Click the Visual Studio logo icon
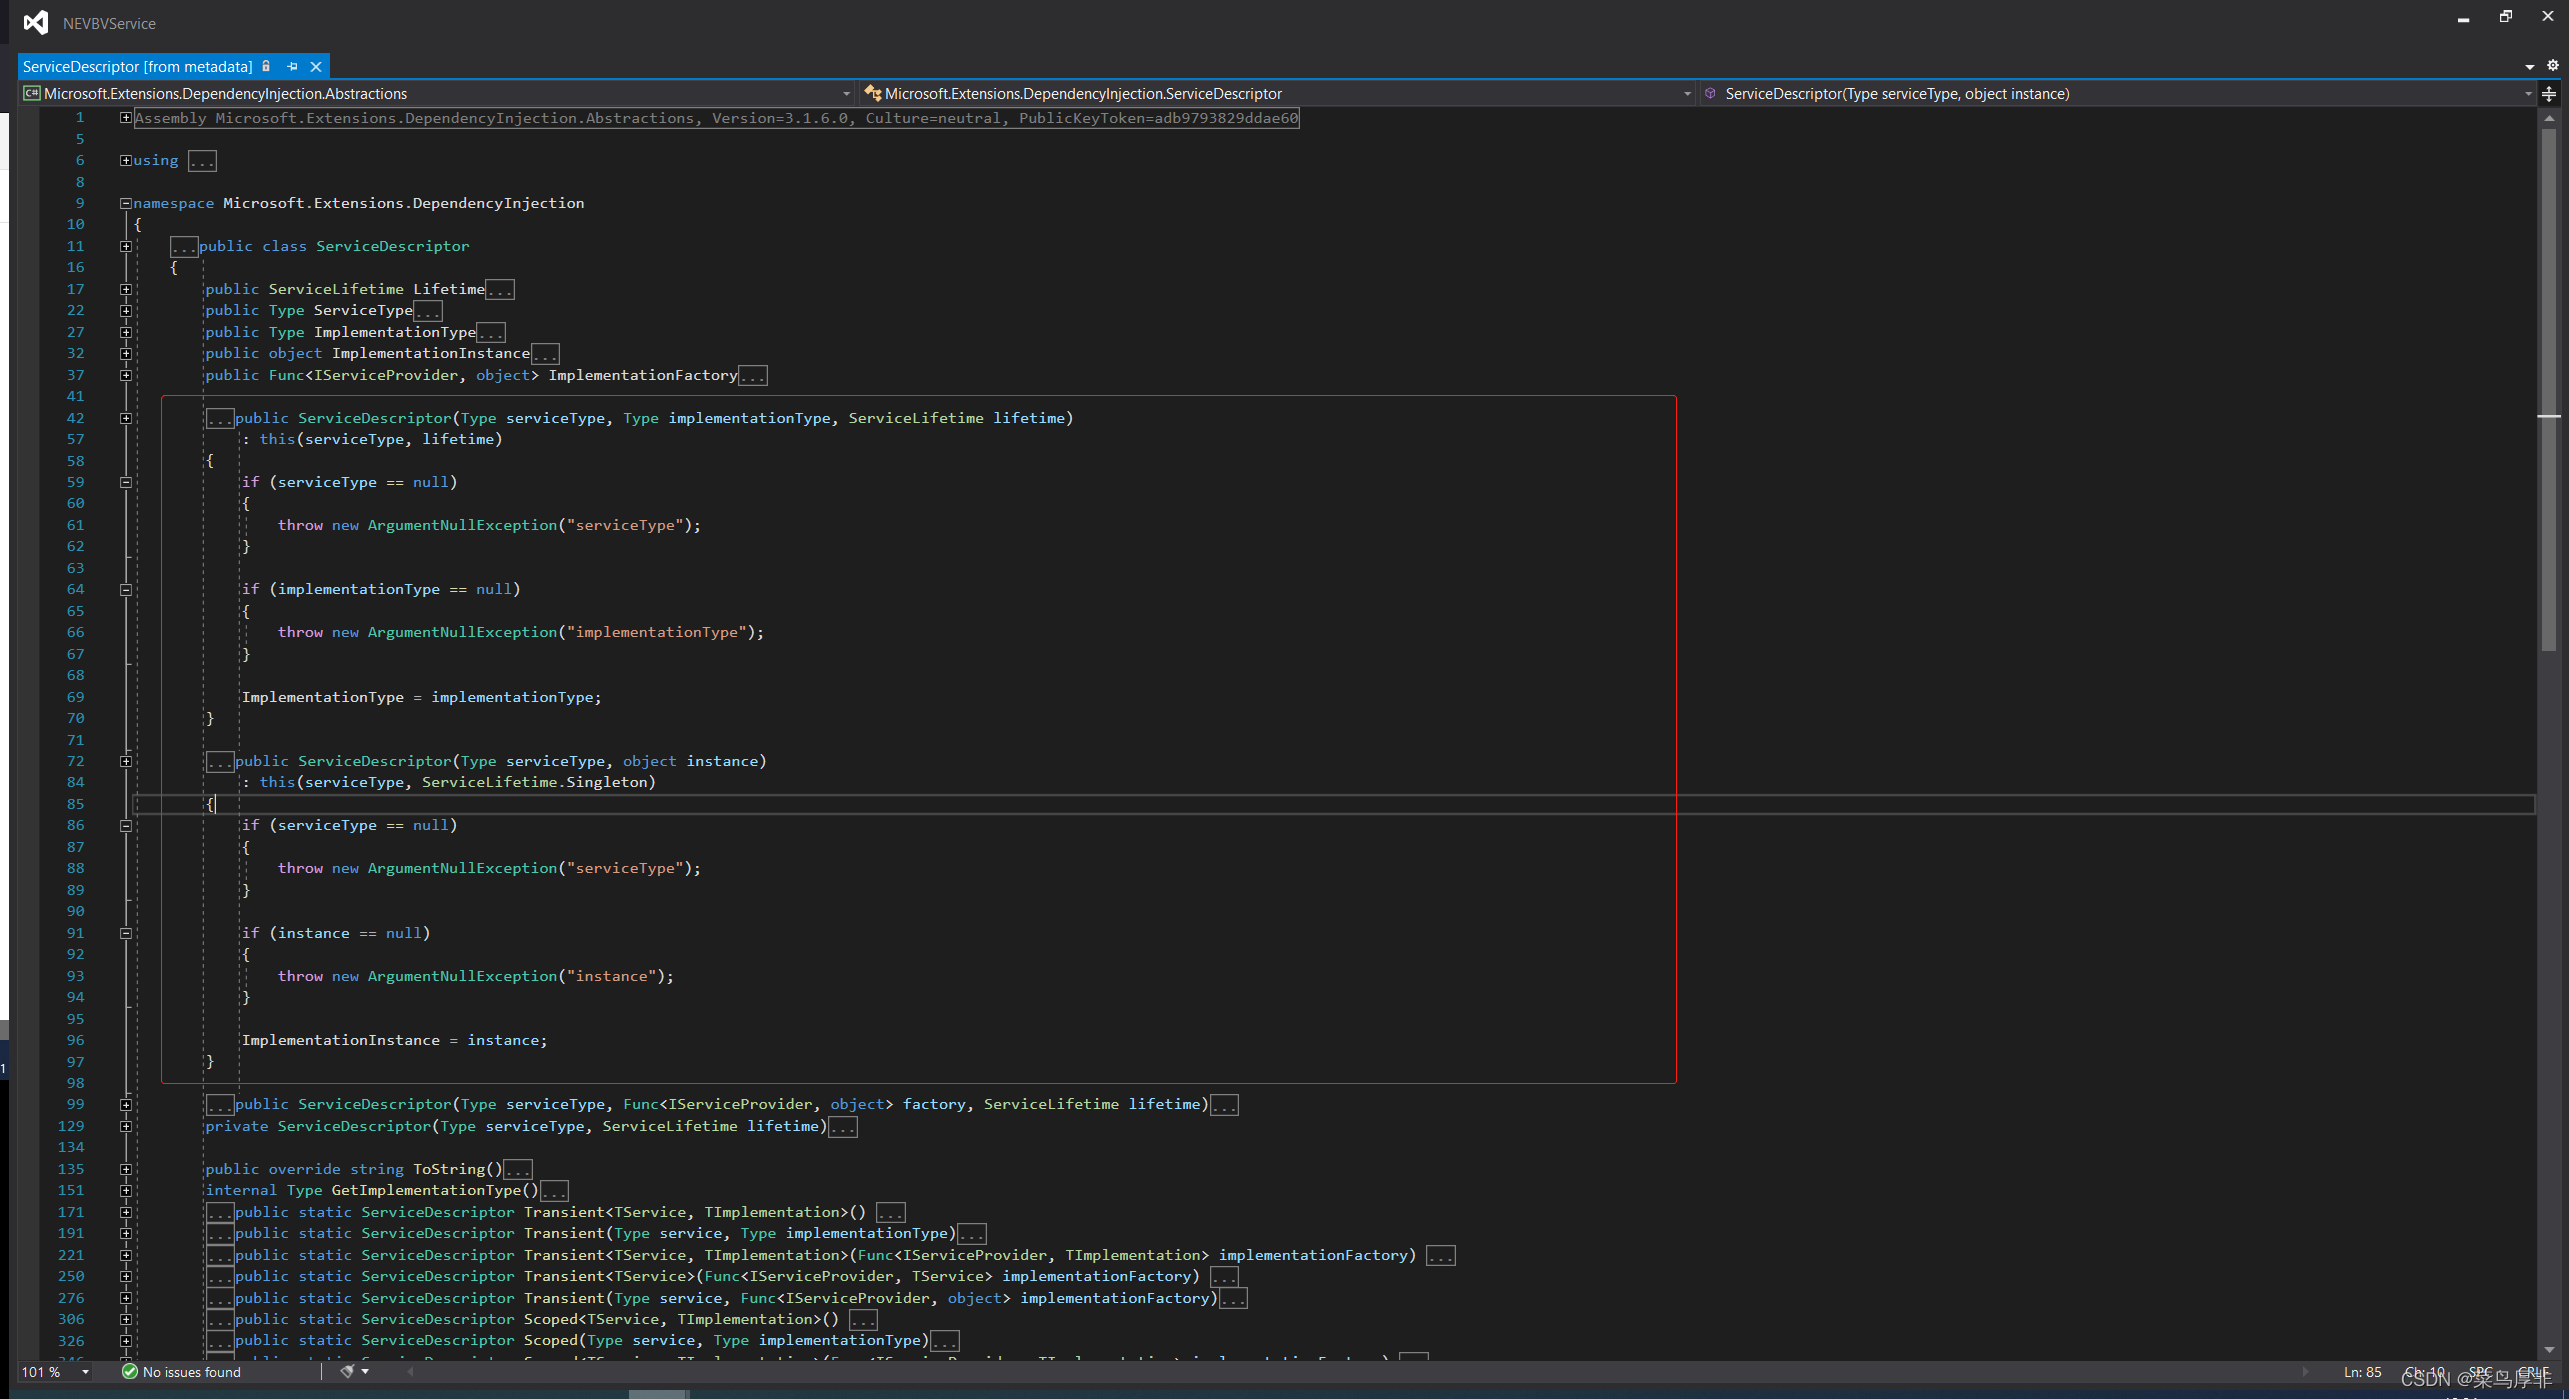The width and height of the screenshot is (2569, 1399). click(37, 23)
